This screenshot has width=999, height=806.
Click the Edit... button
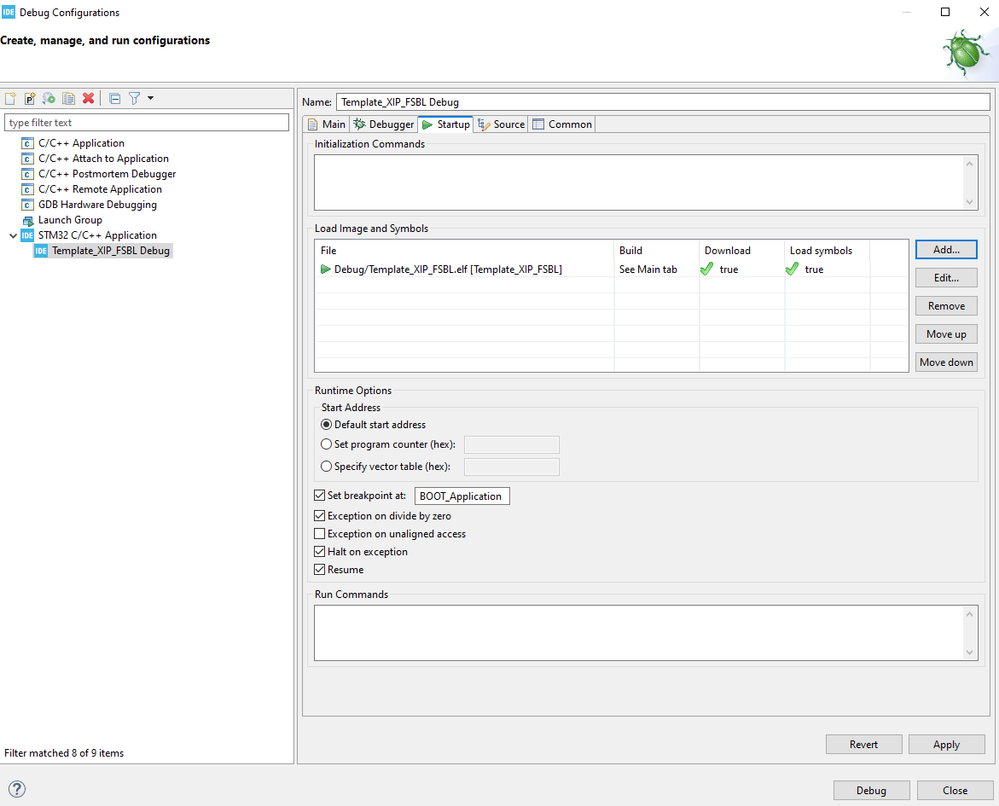[946, 278]
